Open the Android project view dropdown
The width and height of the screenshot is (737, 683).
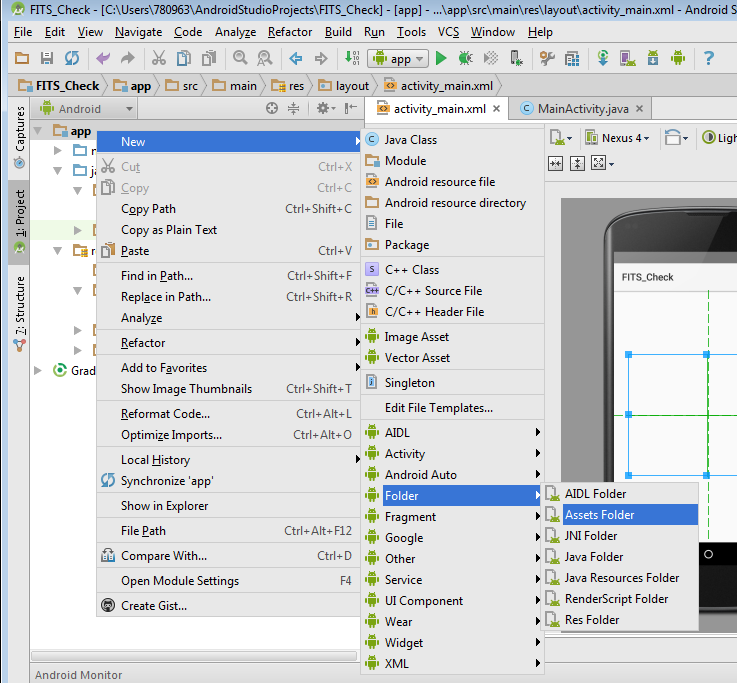pos(85,109)
